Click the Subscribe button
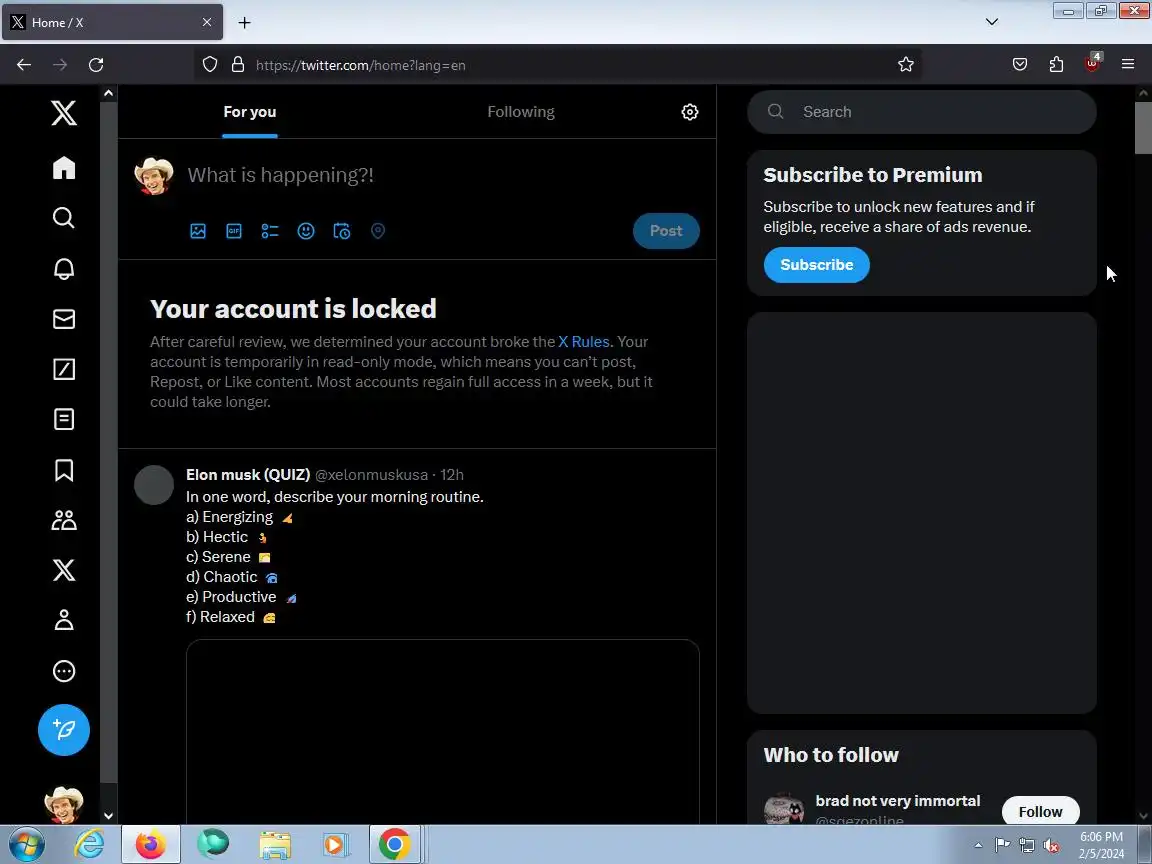The width and height of the screenshot is (1152, 864). (x=816, y=264)
